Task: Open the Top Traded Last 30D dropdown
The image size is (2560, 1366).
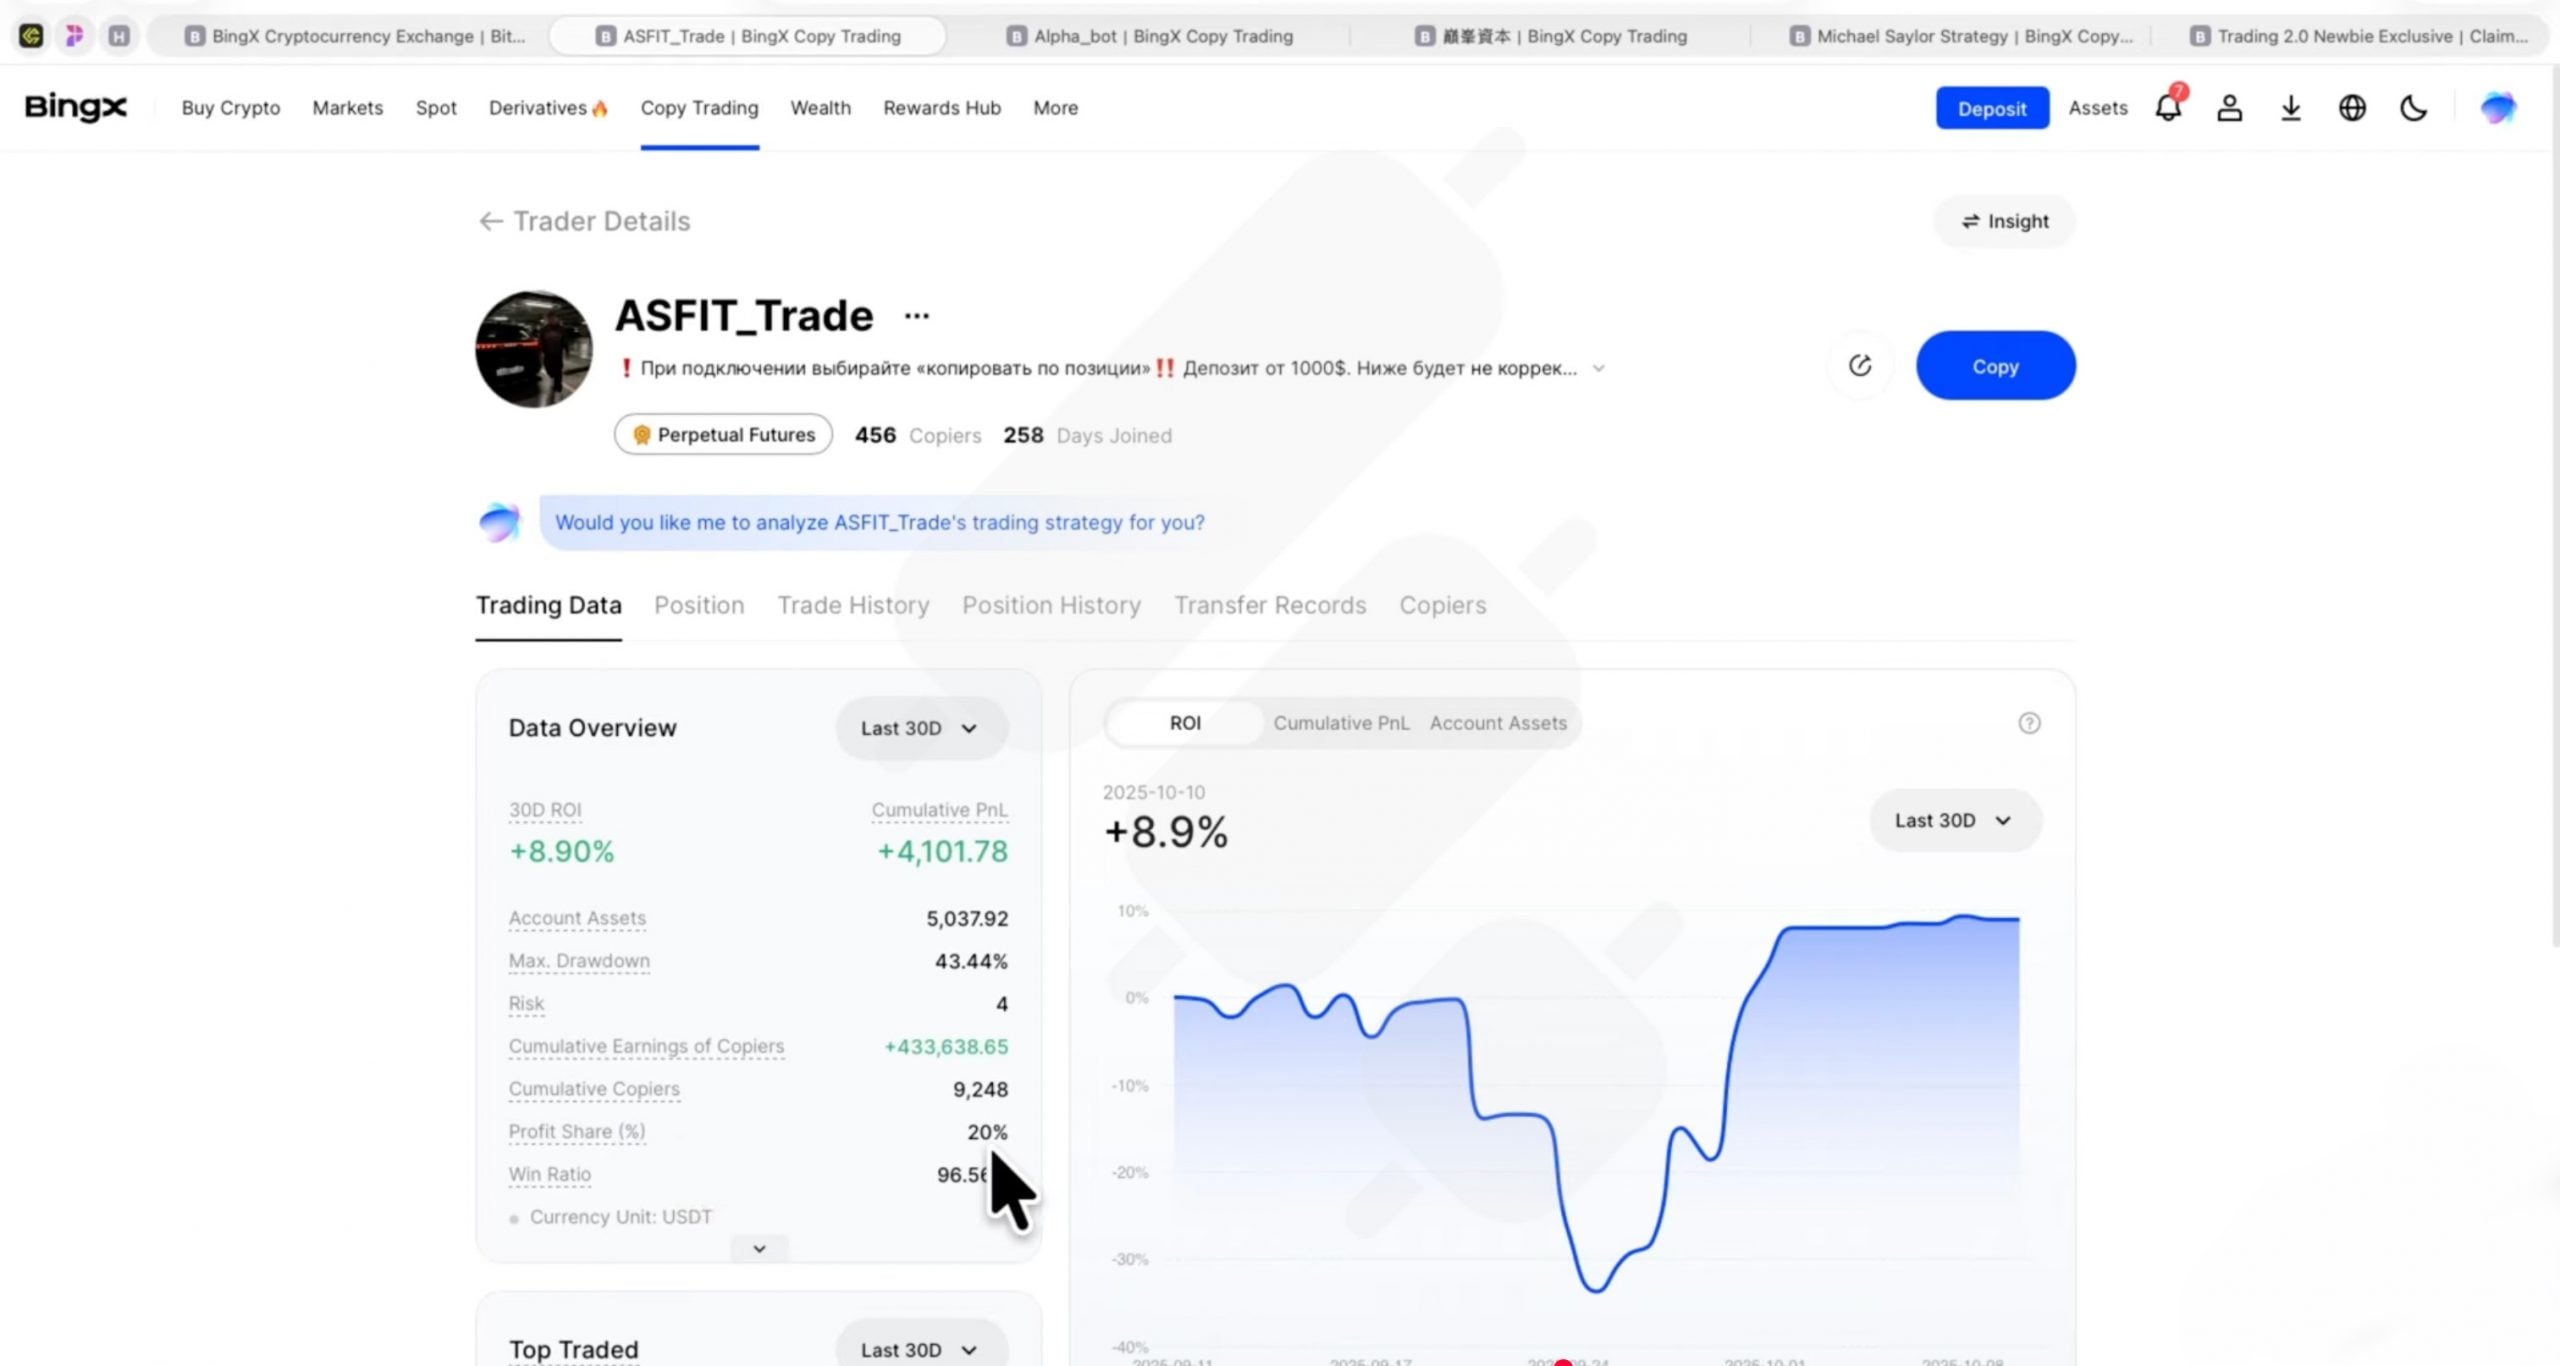Action: pyautogui.click(x=918, y=1349)
